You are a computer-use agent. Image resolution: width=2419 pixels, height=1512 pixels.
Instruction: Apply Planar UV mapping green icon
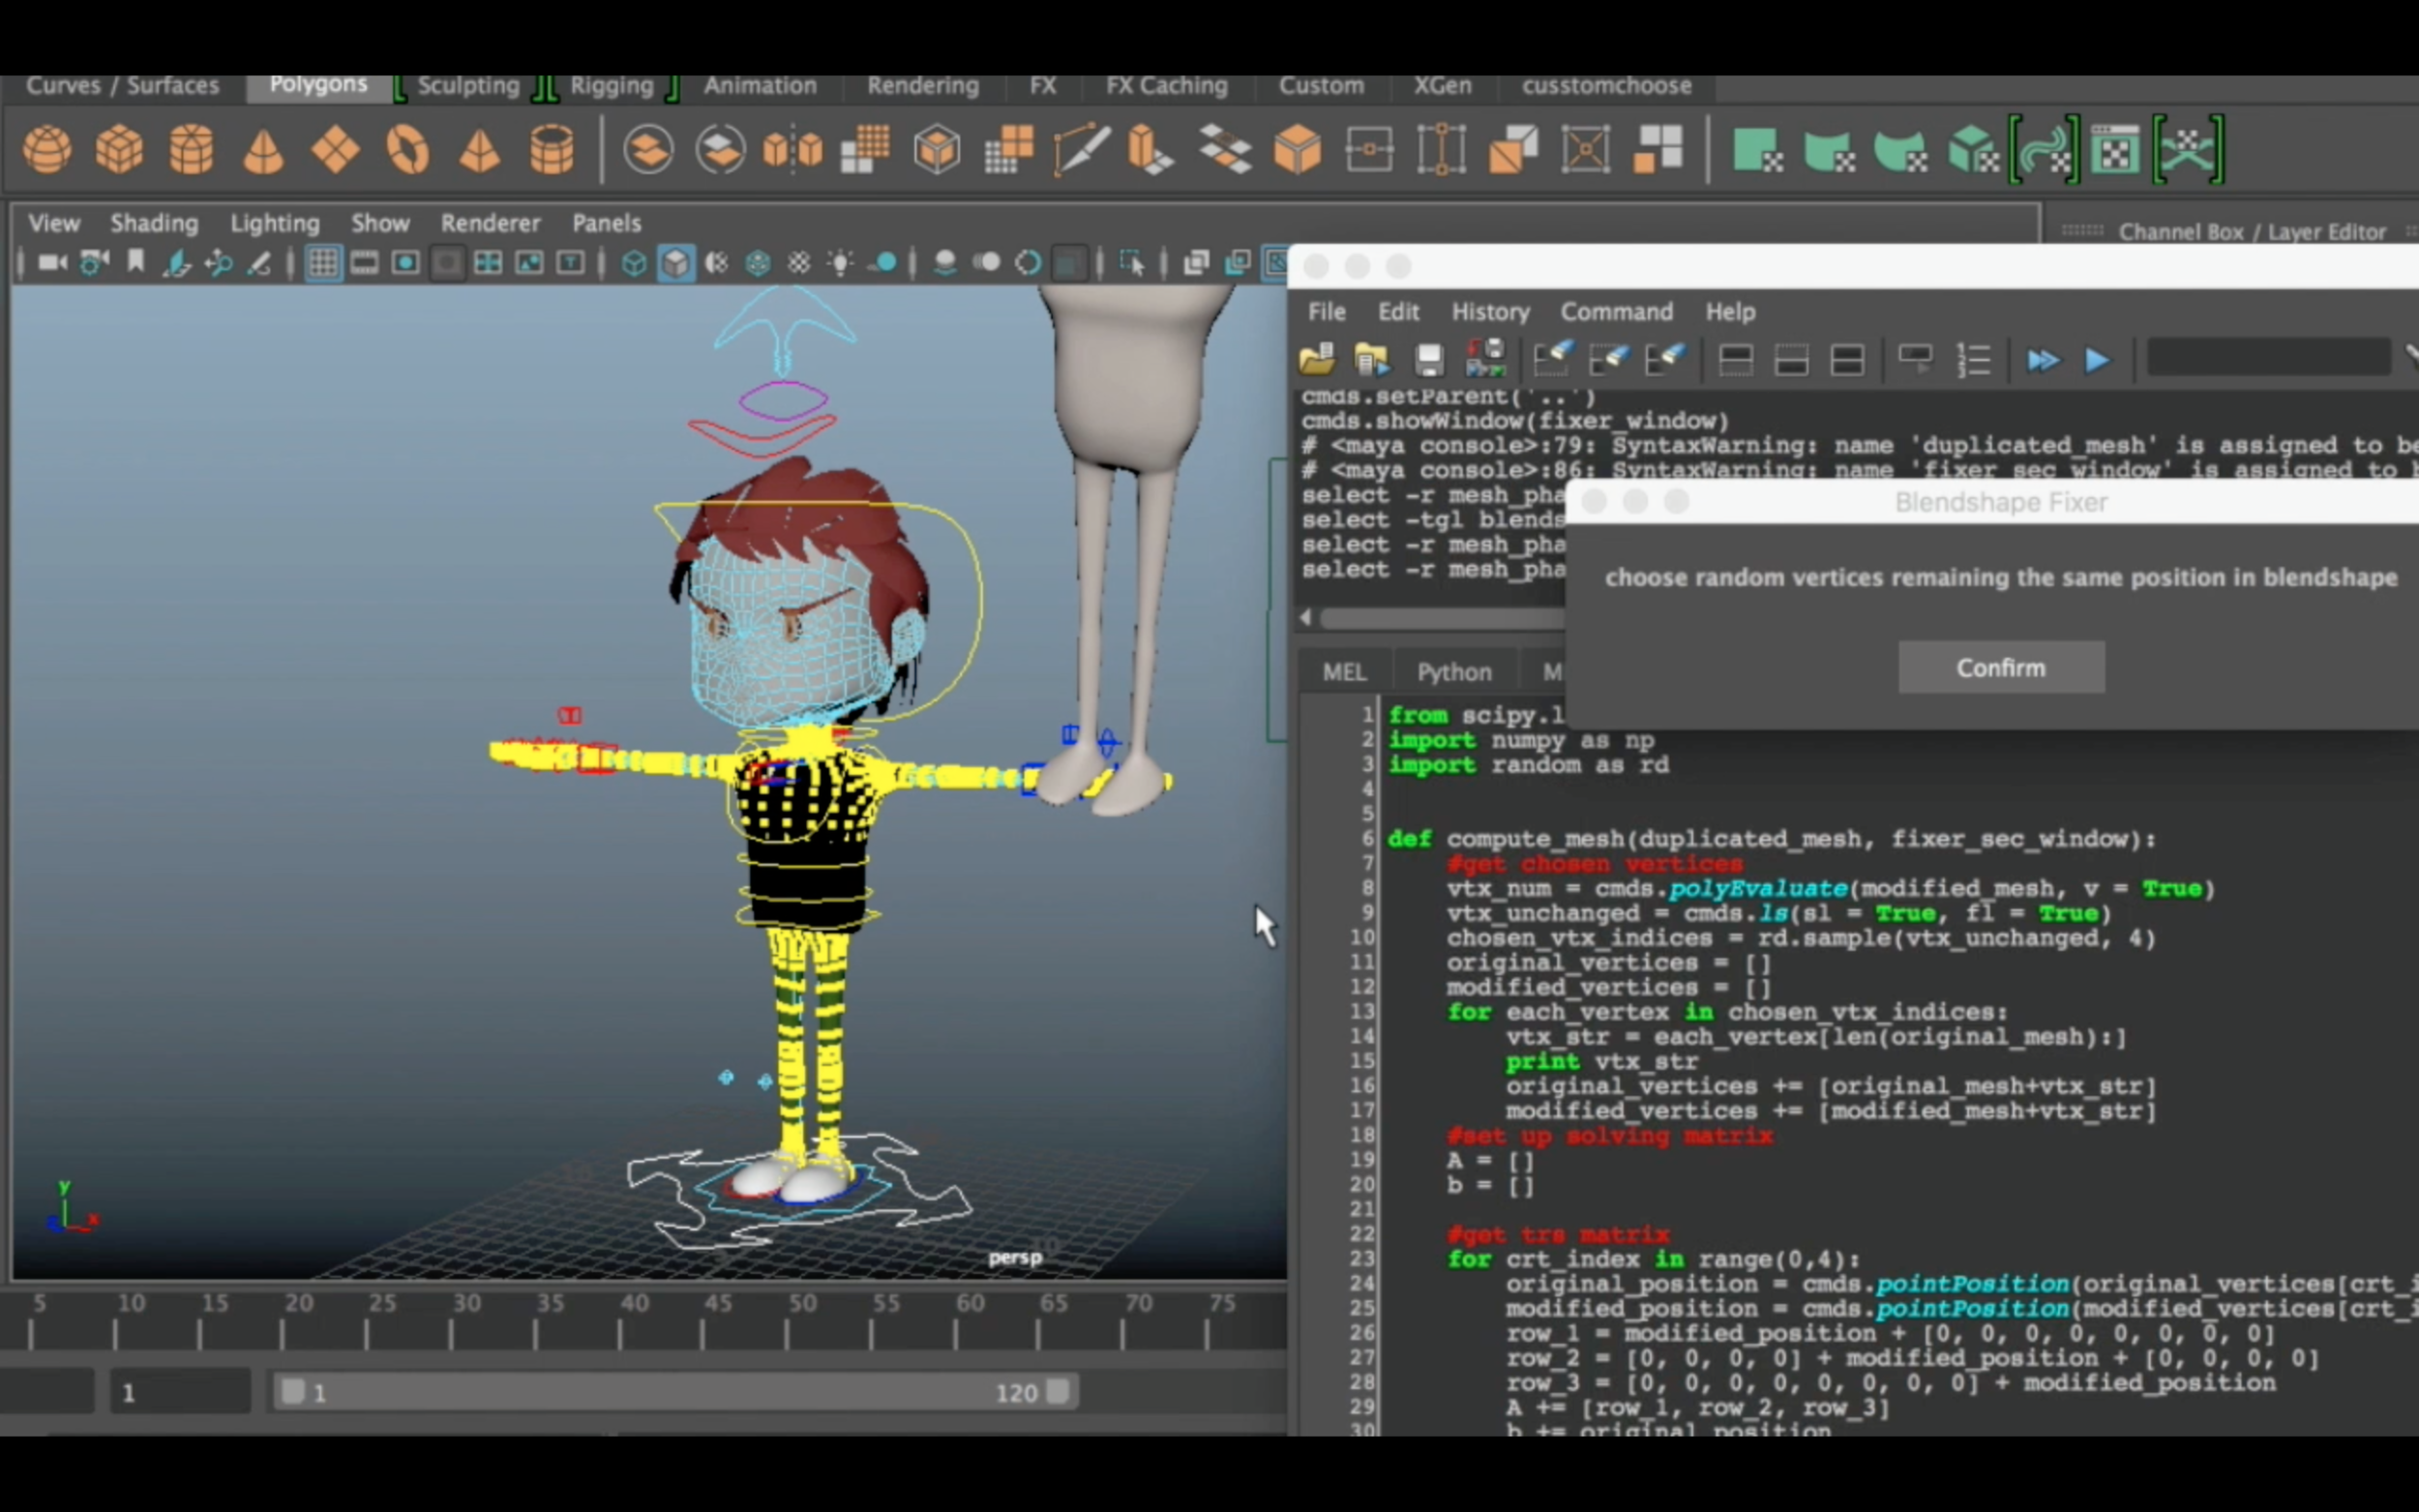click(1757, 151)
